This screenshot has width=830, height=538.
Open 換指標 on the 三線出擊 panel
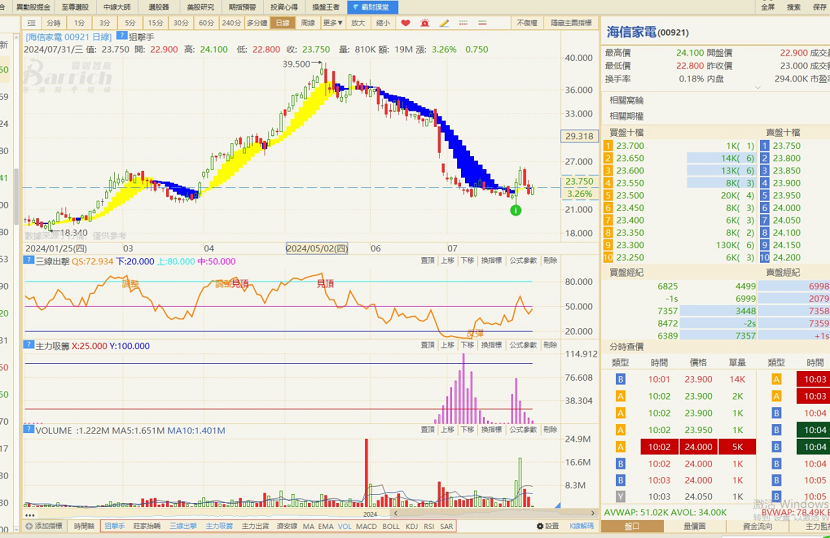pyautogui.click(x=491, y=260)
